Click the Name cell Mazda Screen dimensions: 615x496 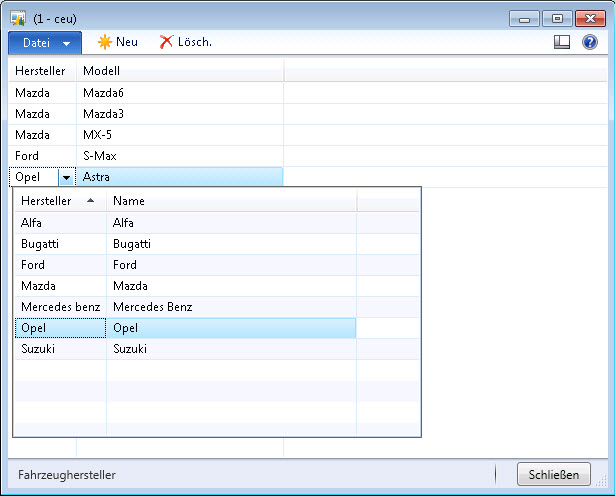231,286
